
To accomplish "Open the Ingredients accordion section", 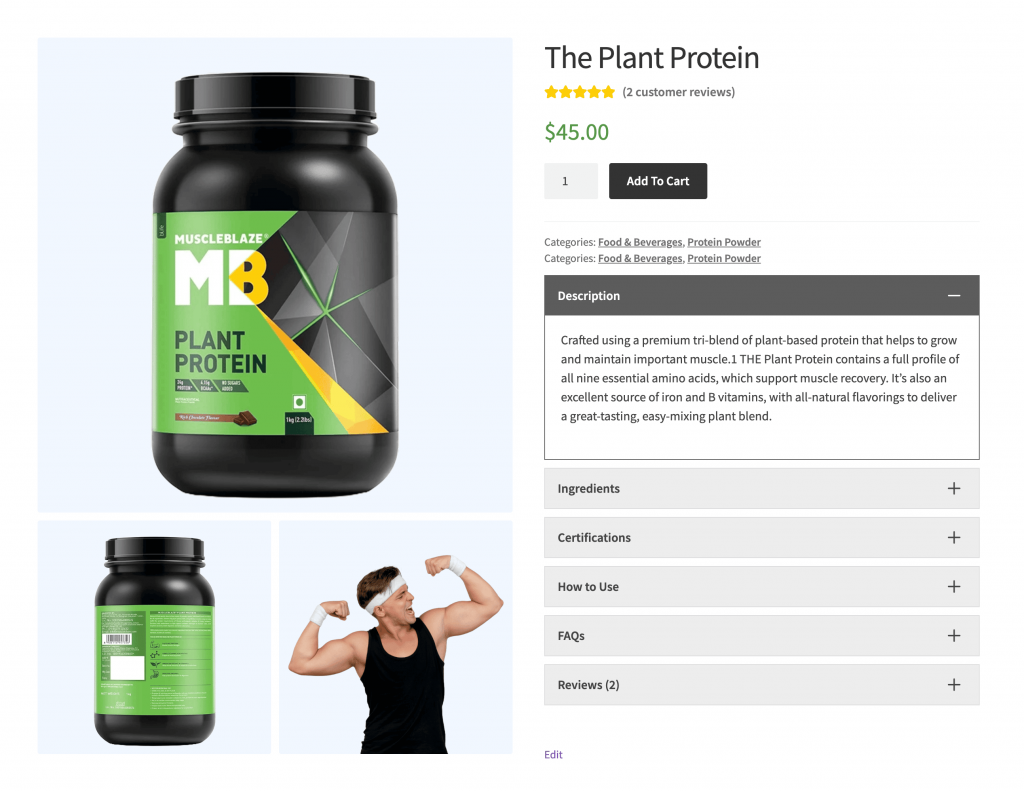I will coord(761,488).
